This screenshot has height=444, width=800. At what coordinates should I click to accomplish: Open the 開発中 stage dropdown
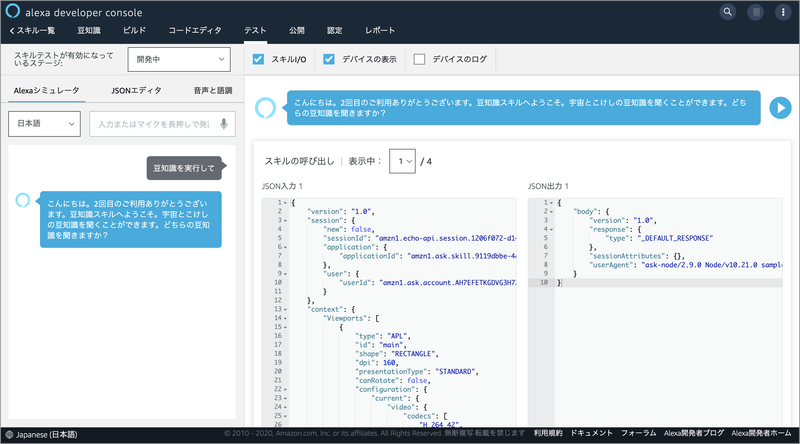(x=179, y=59)
